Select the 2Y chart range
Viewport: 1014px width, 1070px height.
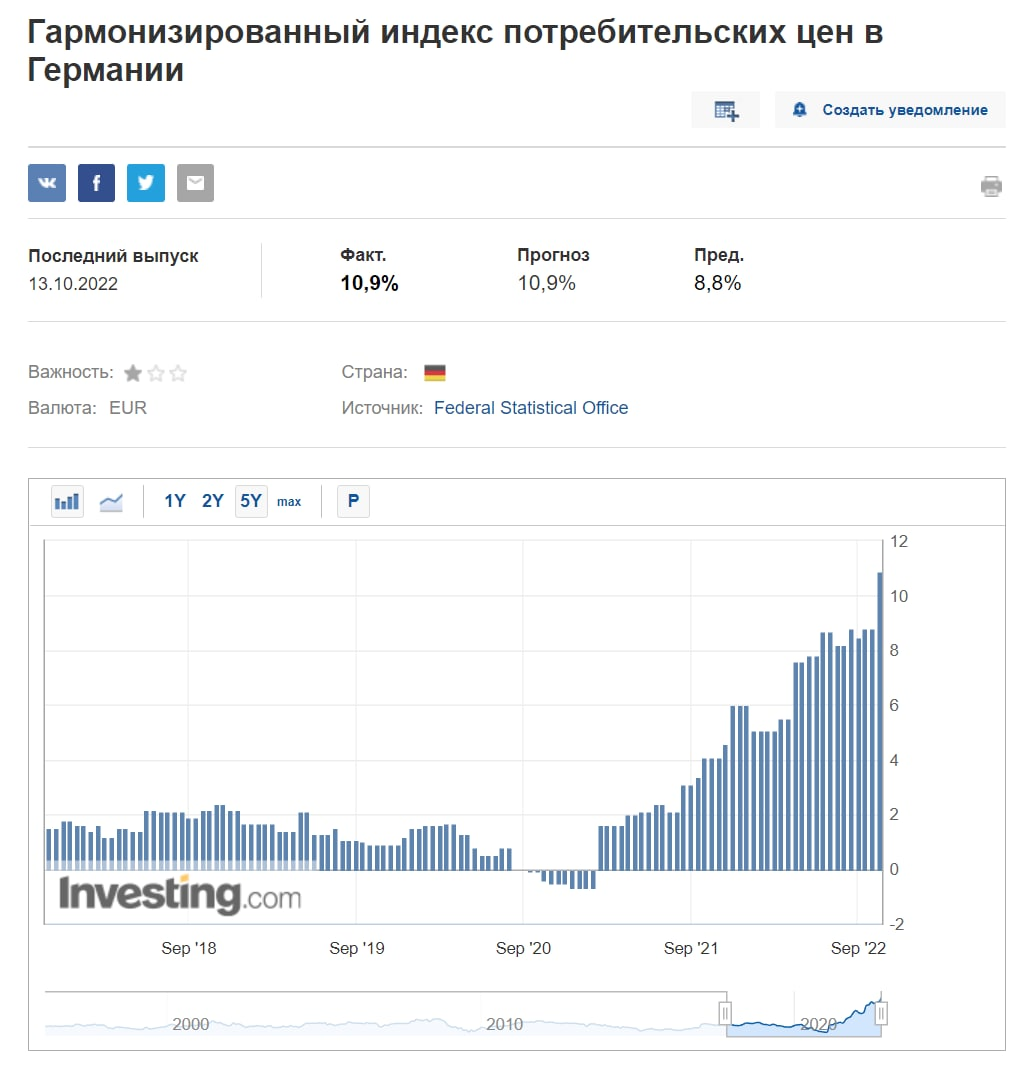(x=213, y=501)
